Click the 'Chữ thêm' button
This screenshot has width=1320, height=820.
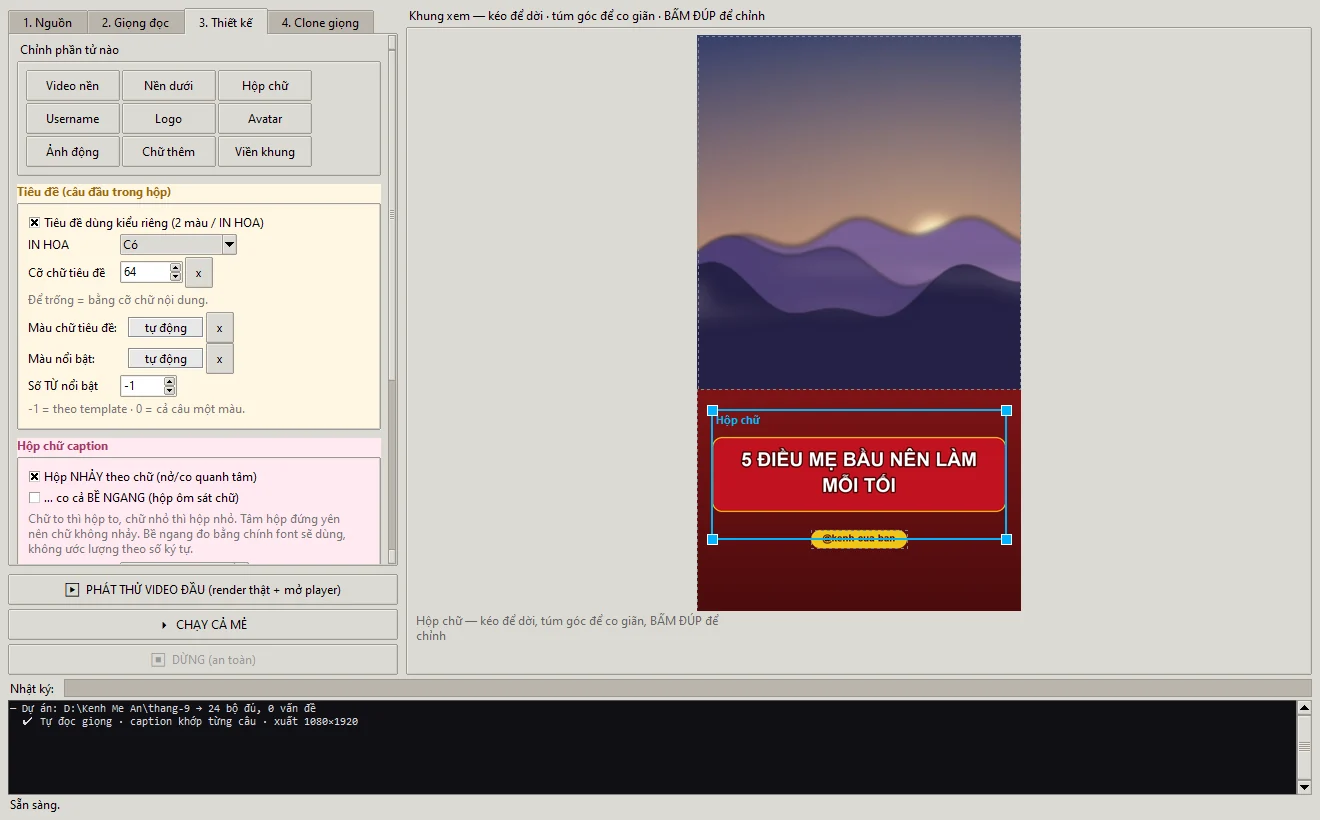[x=168, y=152]
